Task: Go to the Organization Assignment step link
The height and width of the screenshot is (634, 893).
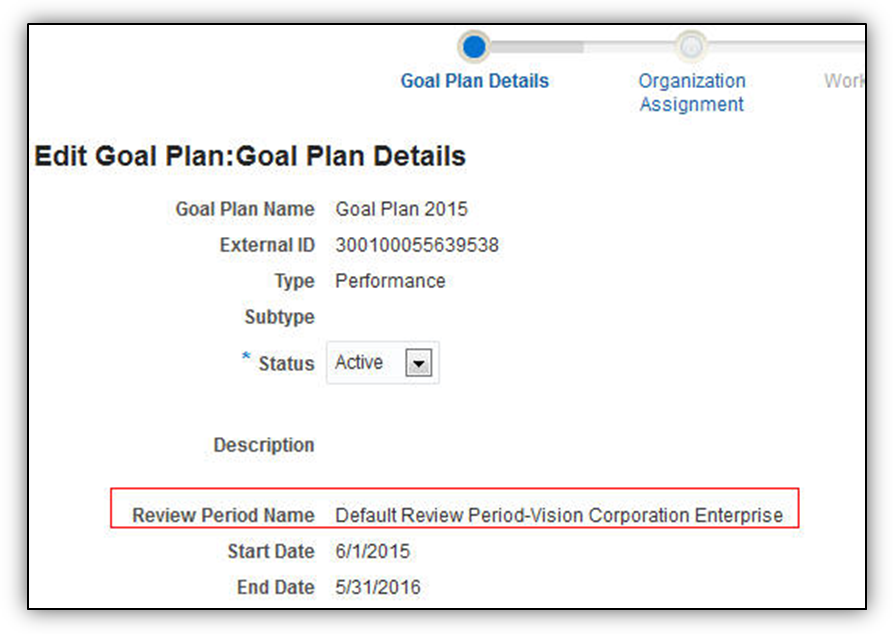Action: [x=691, y=92]
